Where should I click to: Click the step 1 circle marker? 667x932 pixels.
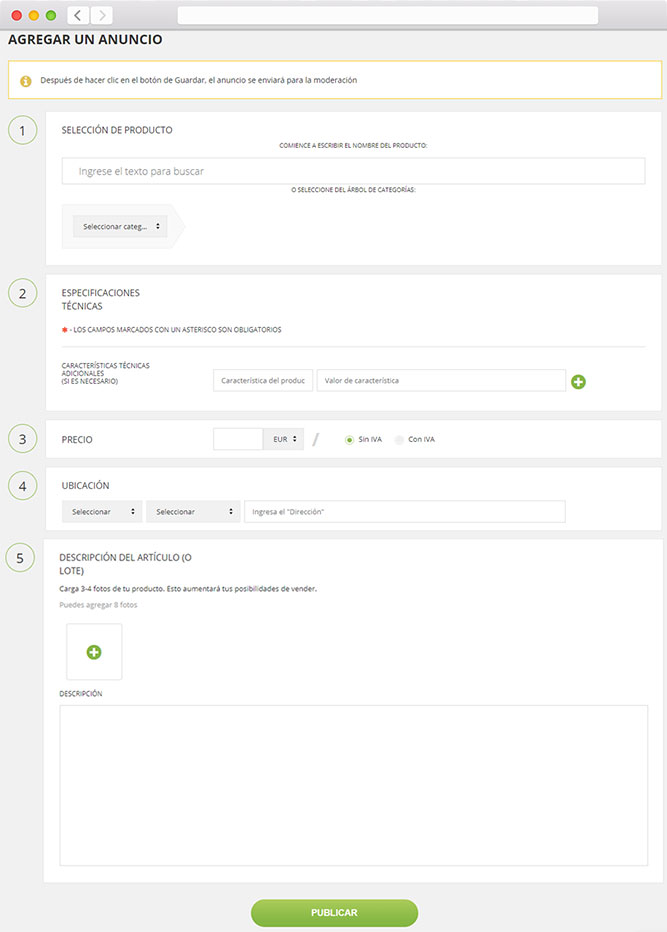(22, 130)
